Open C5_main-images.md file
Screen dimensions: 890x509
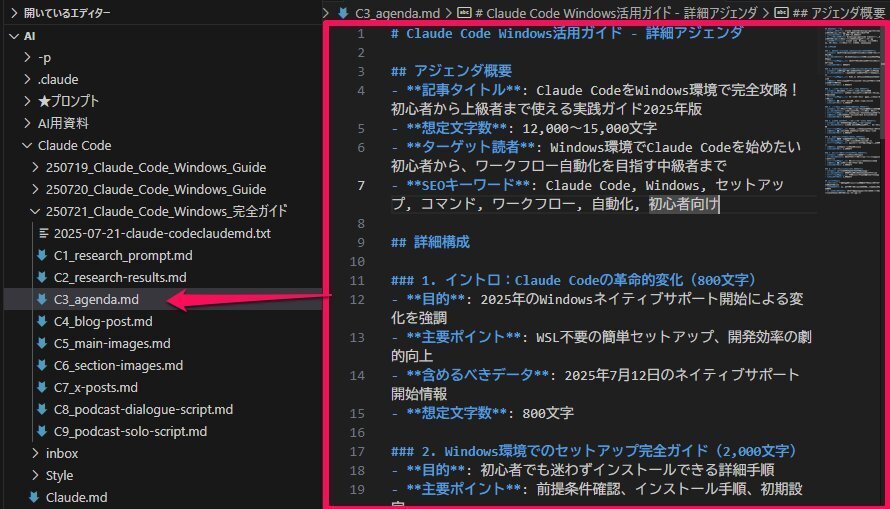tap(112, 344)
